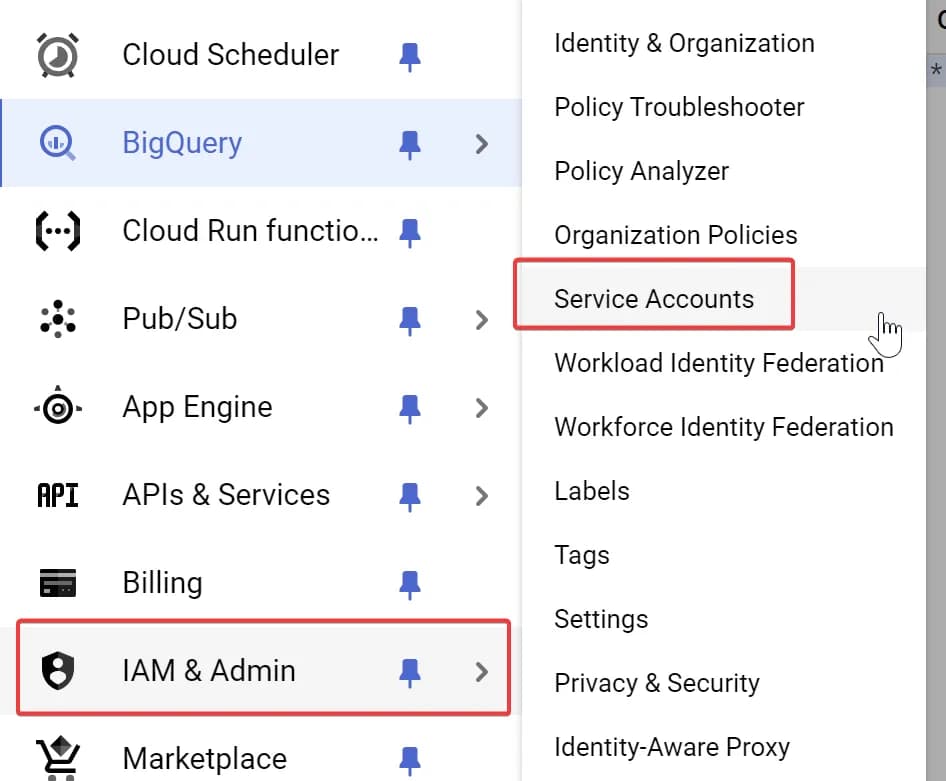Screen dimensions: 946x781
Task: Click the App Engine target icon
Action: (x=58, y=407)
